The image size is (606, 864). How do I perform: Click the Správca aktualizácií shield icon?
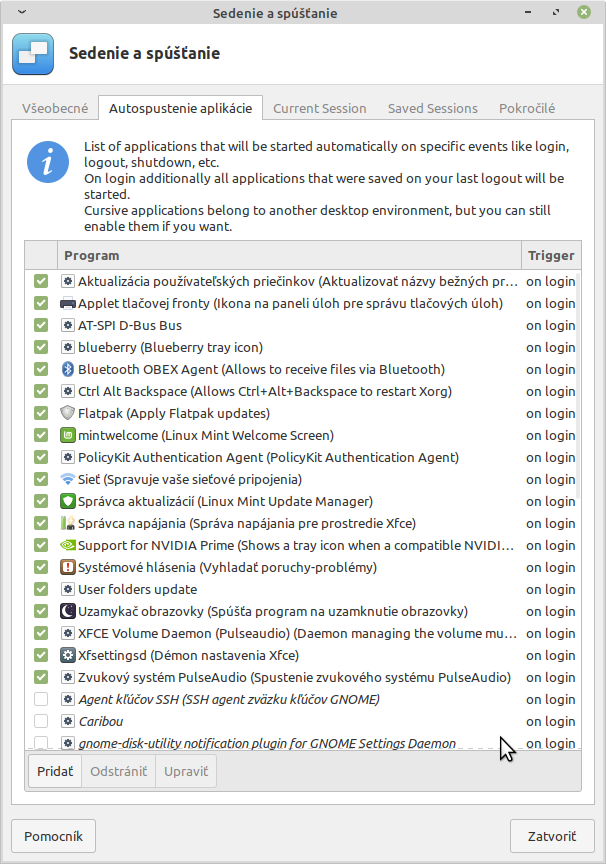[68, 501]
